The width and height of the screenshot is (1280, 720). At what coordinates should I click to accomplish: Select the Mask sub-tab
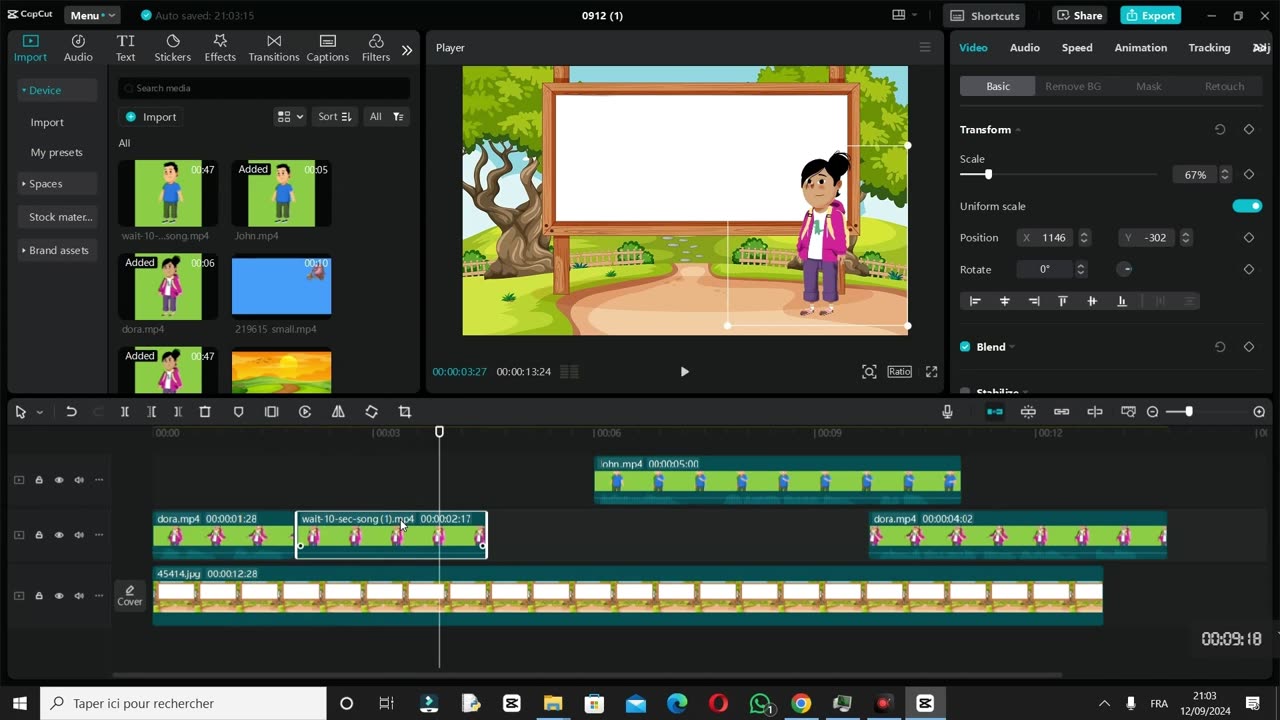[x=1149, y=86]
